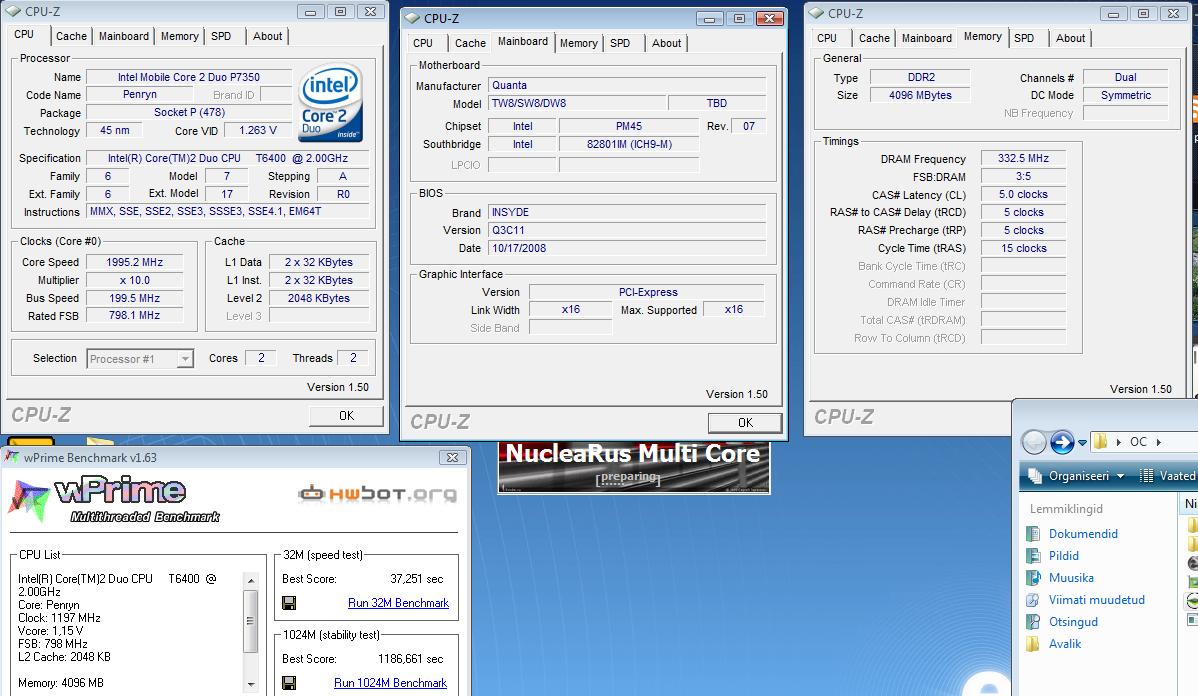Click the Name field Intel Mobile Core 2 Duo P7350

[189, 77]
